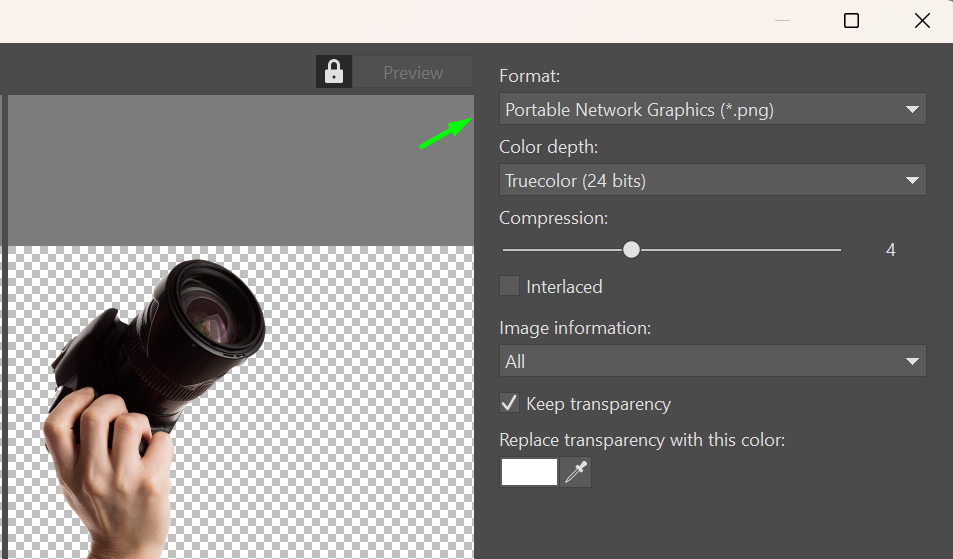Image resolution: width=953 pixels, height=559 pixels.
Task: Click the Format label
Action: coord(529,76)
